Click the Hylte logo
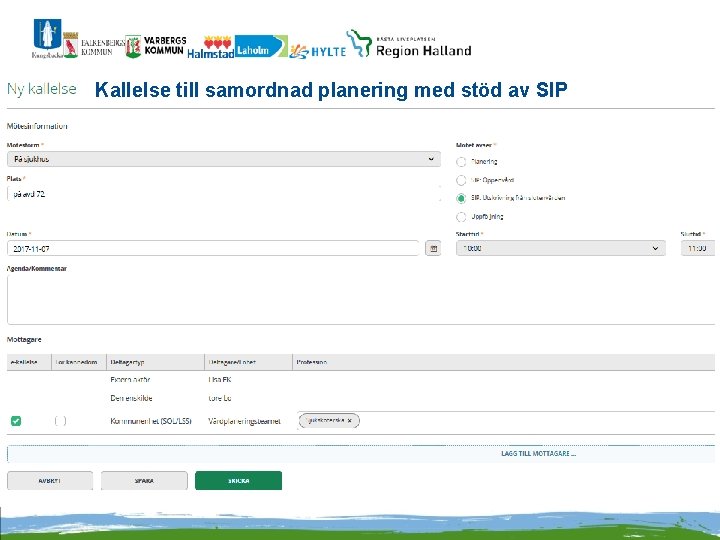The width and height of the screenshot is (720, 540). point(317,51)
